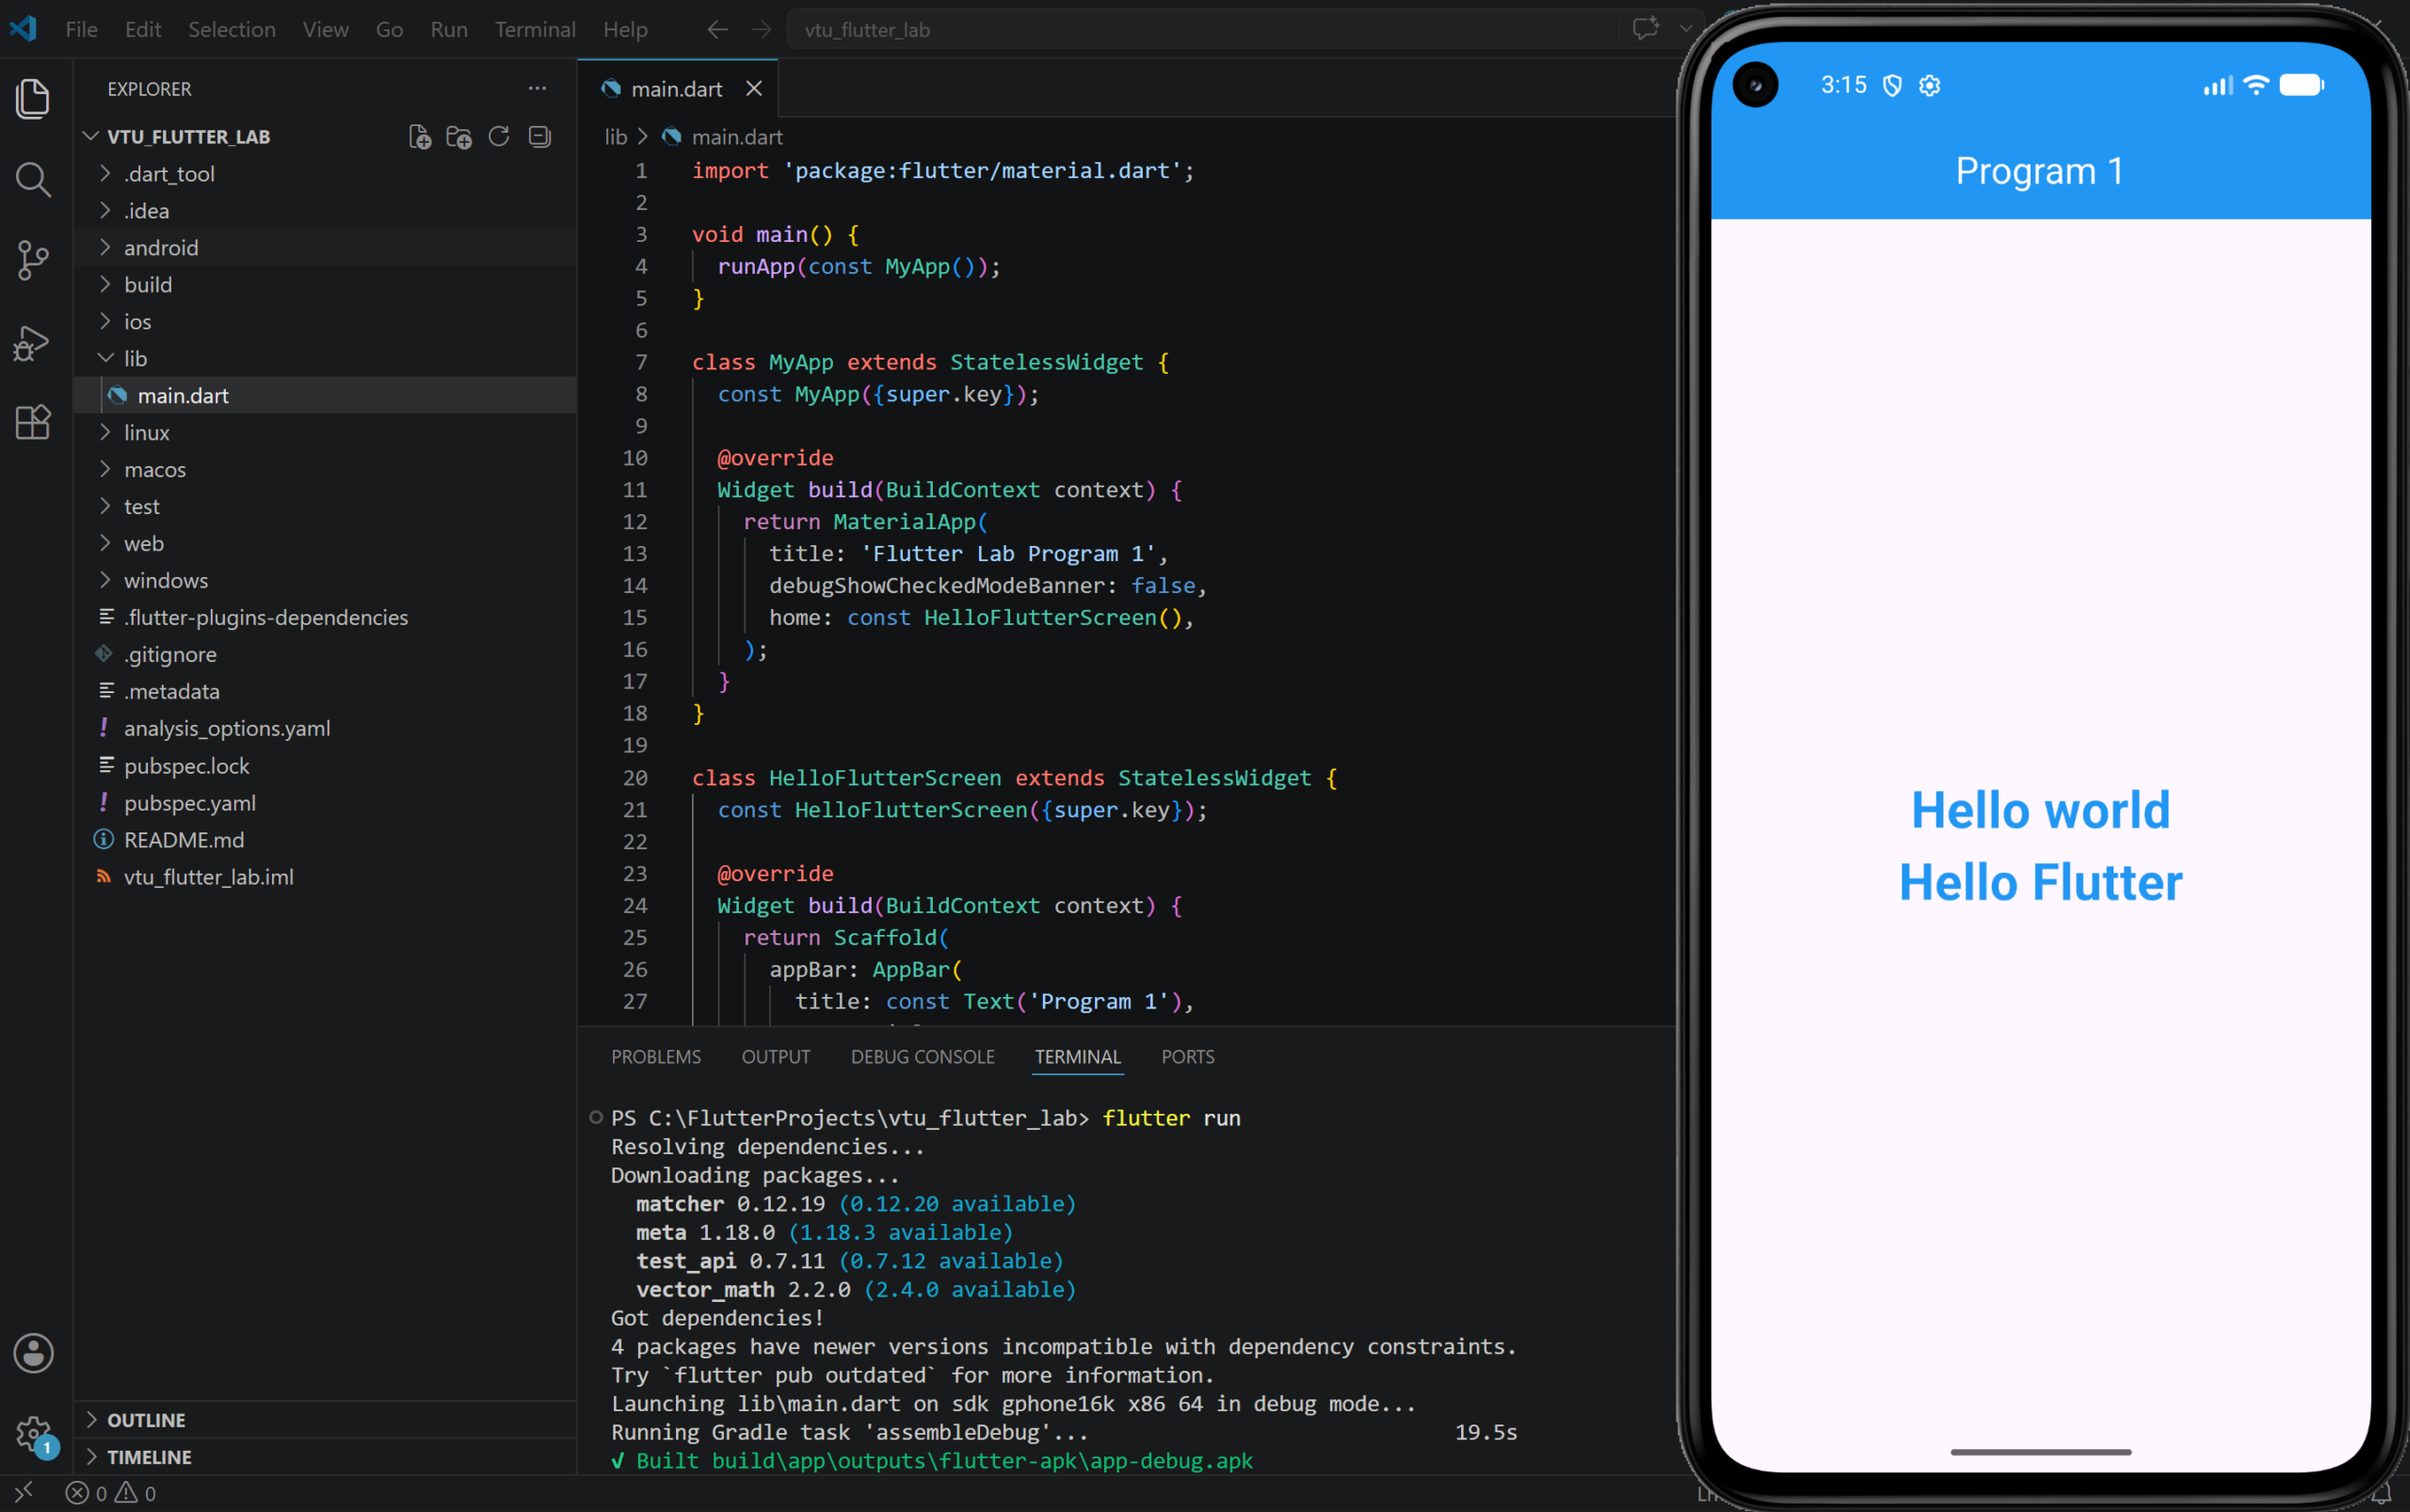Screen dimensions: 2410x1512
Task: Open vtu_flutter_lab.iml file
Action: coord(208,878)
